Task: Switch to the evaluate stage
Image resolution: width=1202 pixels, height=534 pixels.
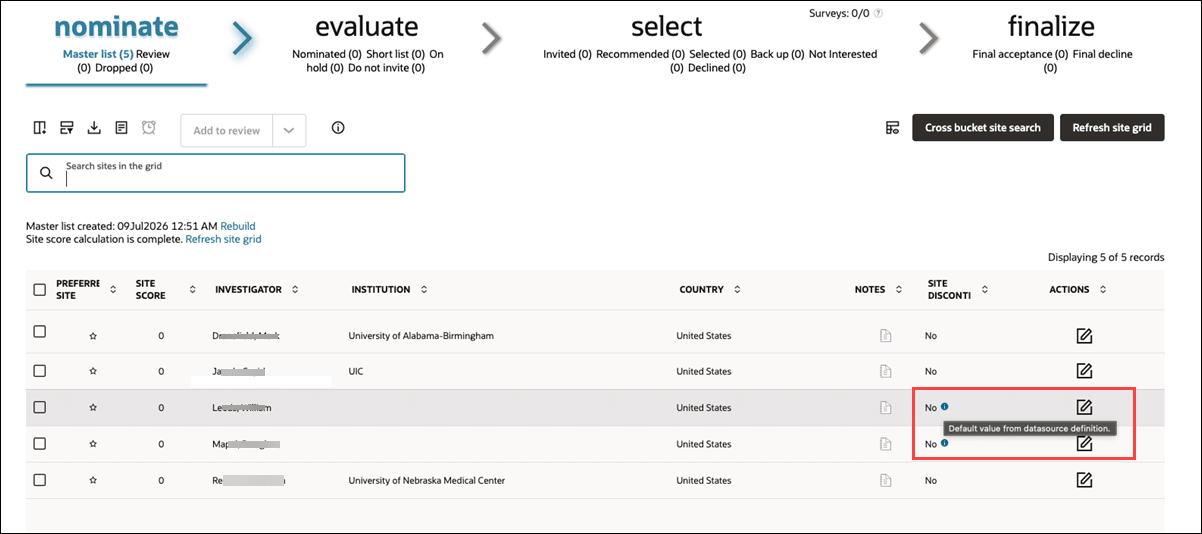Action: click(x=367, y=26)
